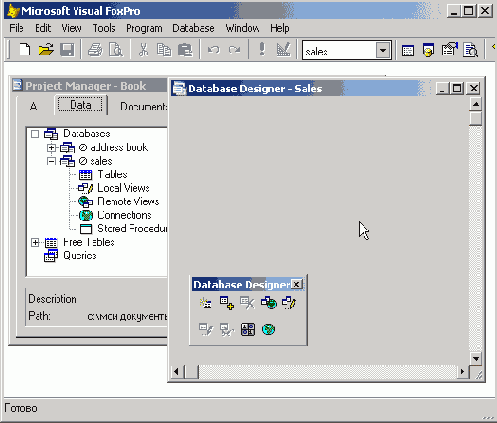Select Queries tree item
The height and width of the screenshot is (423, 497).
80,255
